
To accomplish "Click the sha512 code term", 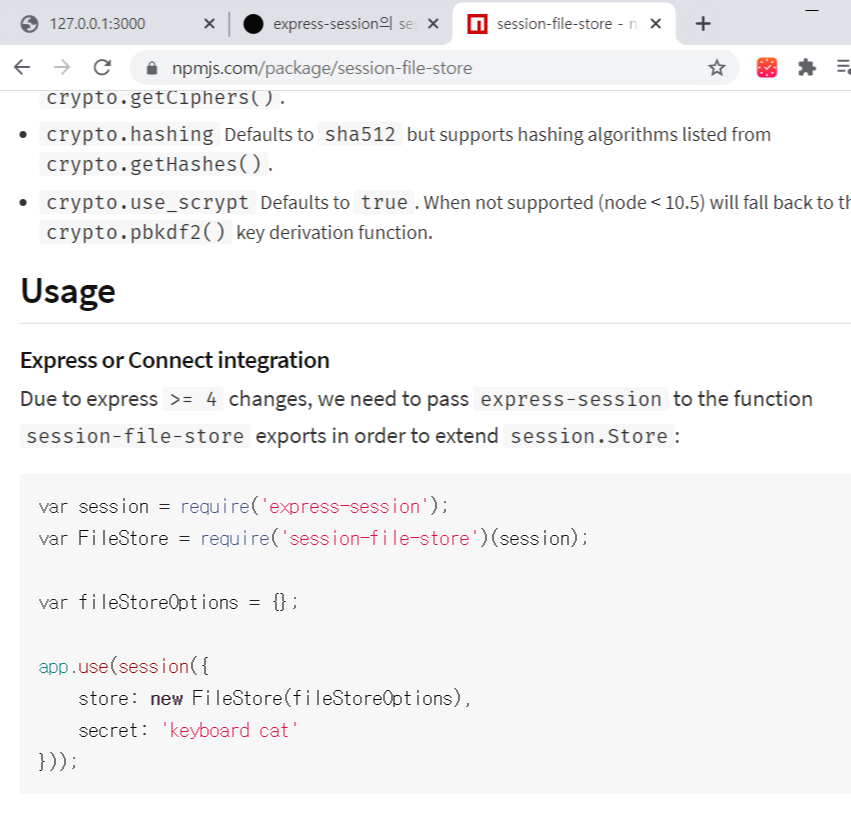I will (360, 134).
